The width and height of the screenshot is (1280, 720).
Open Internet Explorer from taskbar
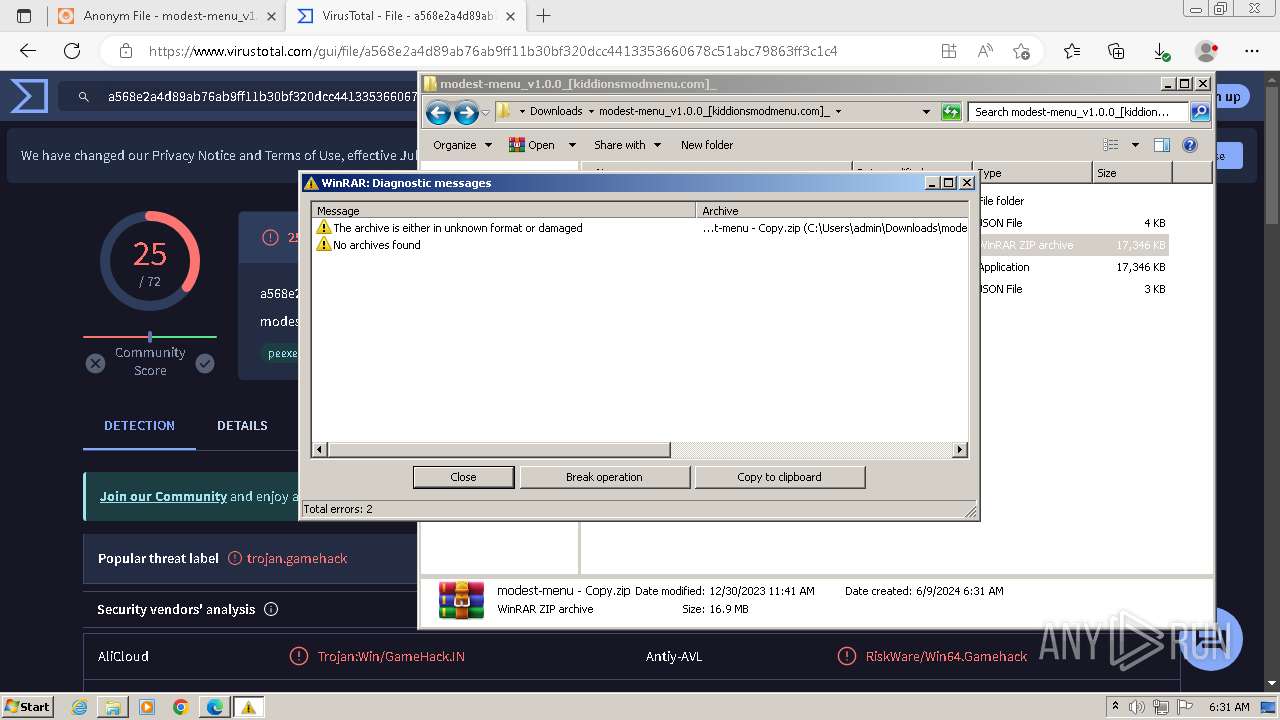[x=79, y=707]
